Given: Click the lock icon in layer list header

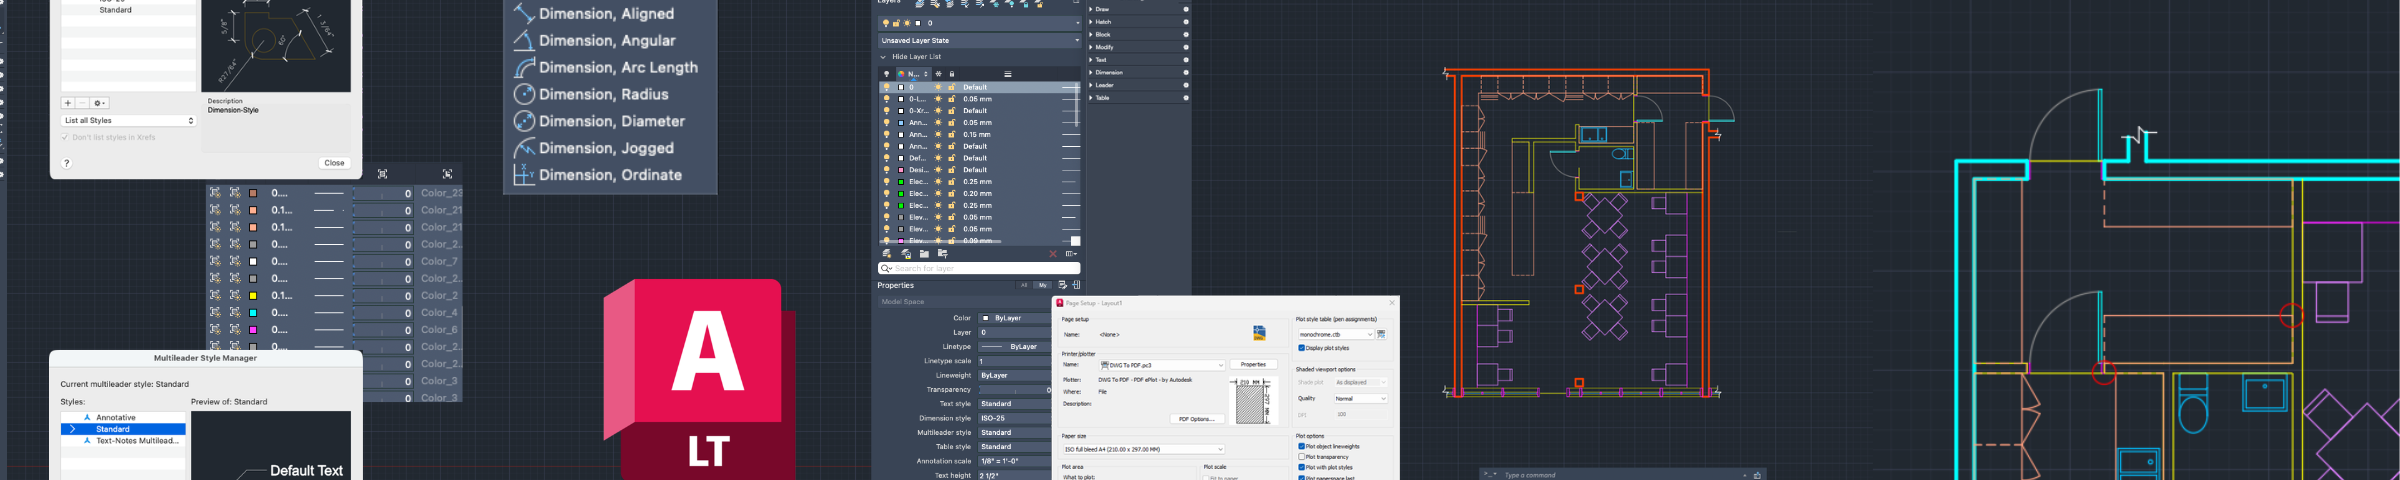Looking at the screenshot, I should [952, 74].
